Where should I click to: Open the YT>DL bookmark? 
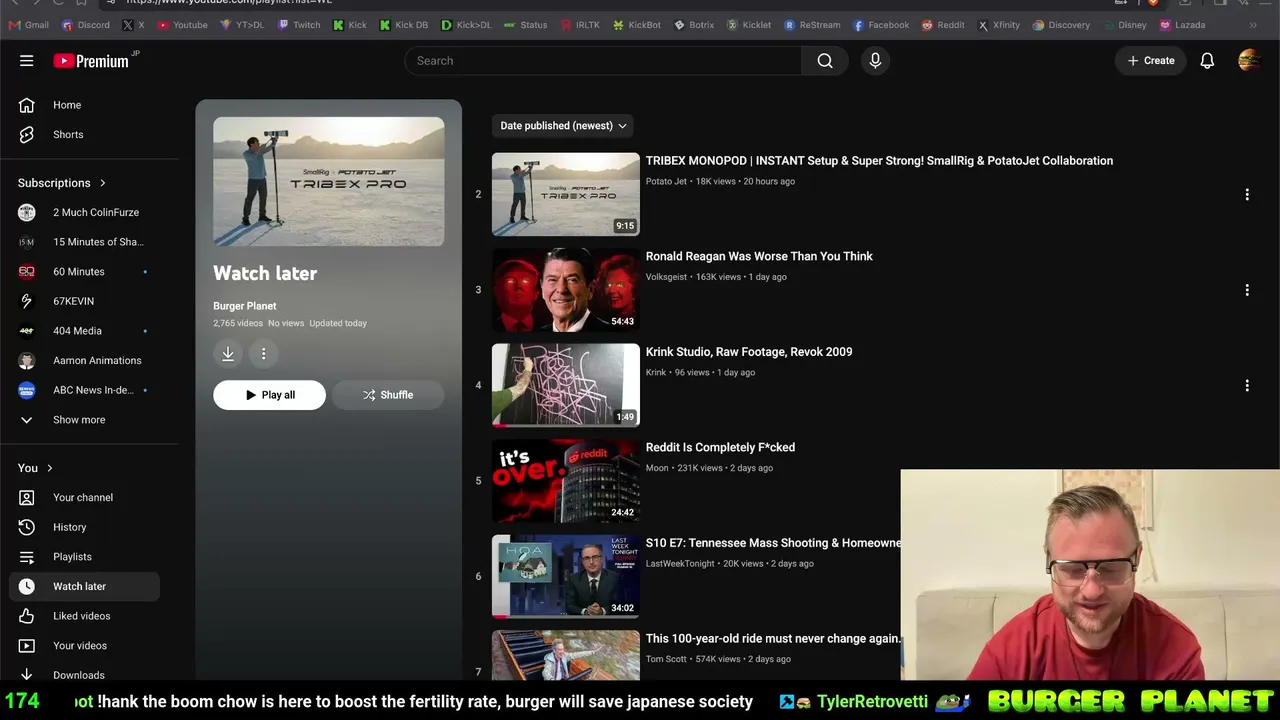pos(242,25)
